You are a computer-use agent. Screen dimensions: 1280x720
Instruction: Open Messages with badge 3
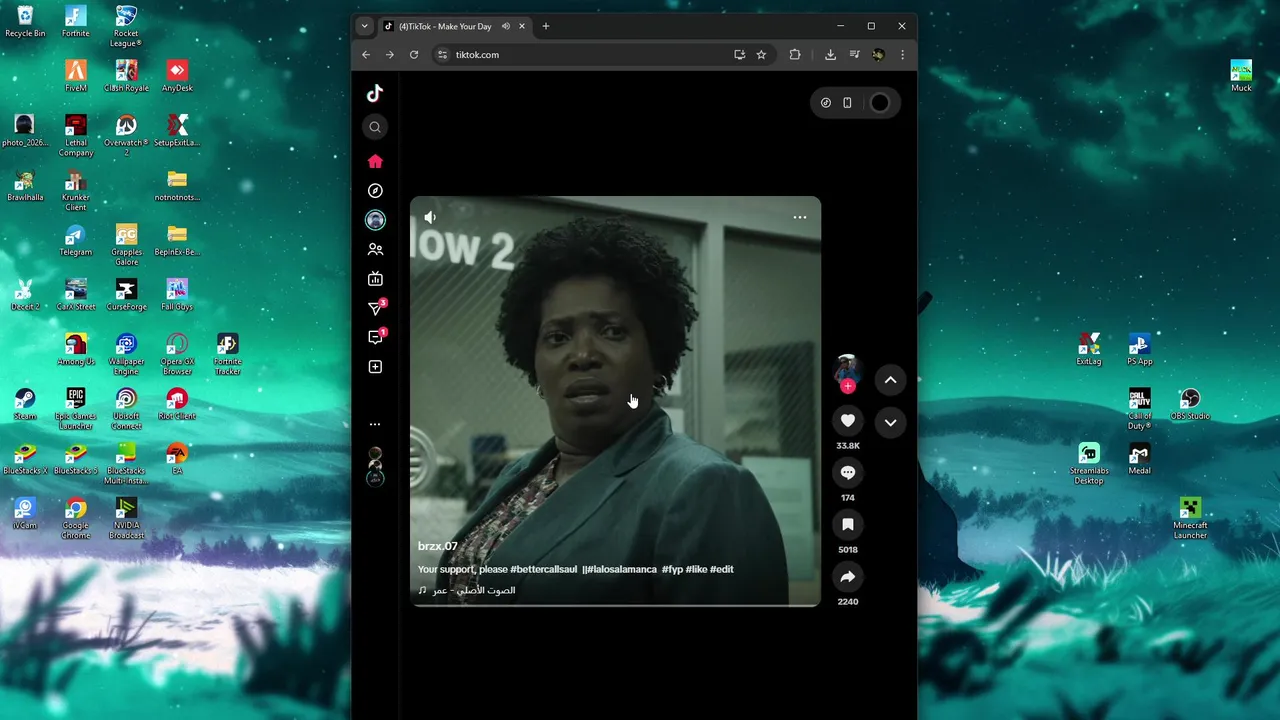[376, 308]
